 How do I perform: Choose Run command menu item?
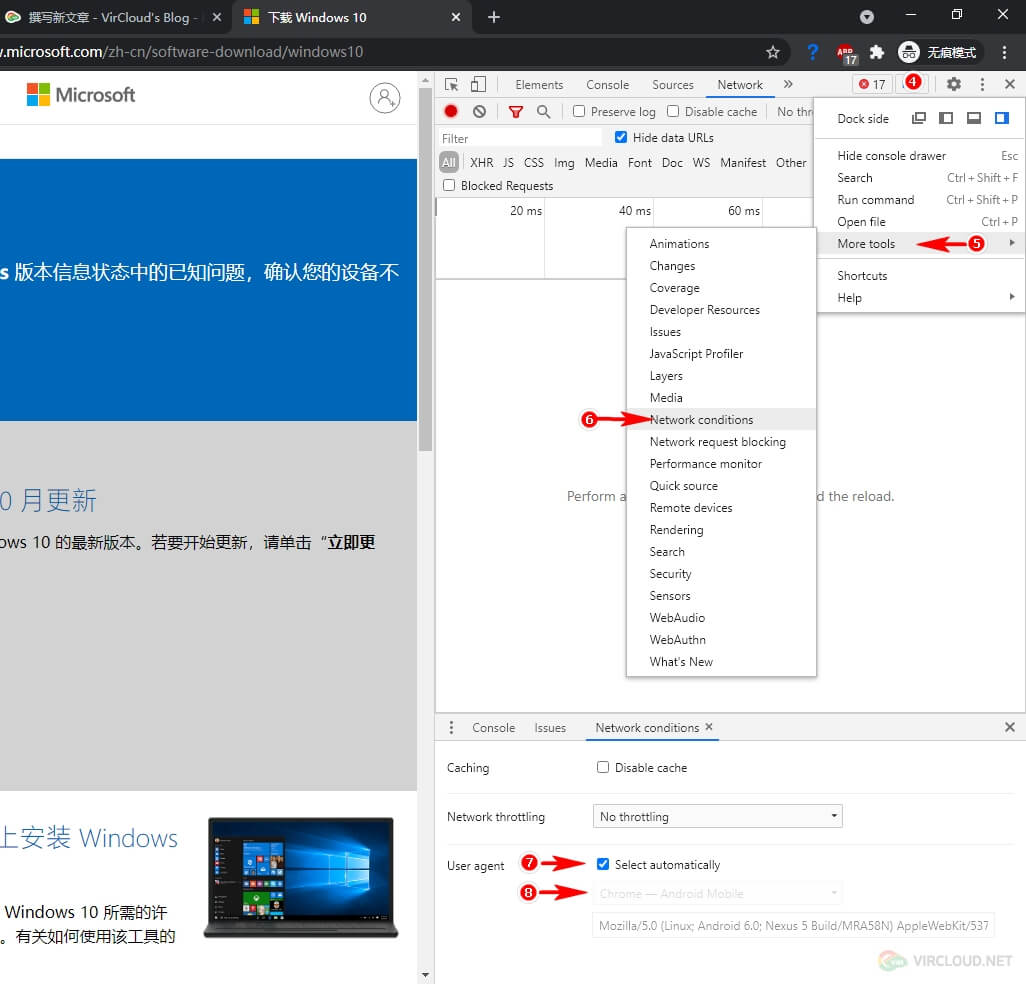click(920, 200)
